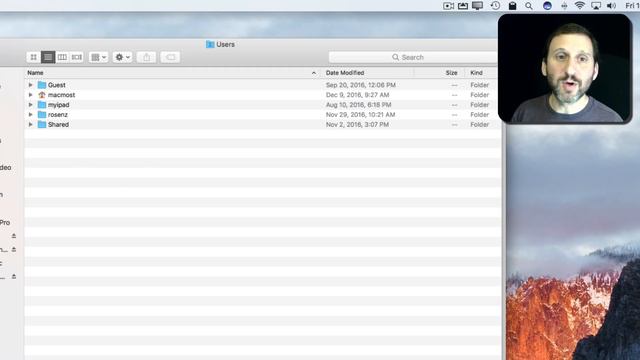This screenshot has height=360, width=640.
Task: Open the item arrangement dropdown
Action: [x=98, y=57]
